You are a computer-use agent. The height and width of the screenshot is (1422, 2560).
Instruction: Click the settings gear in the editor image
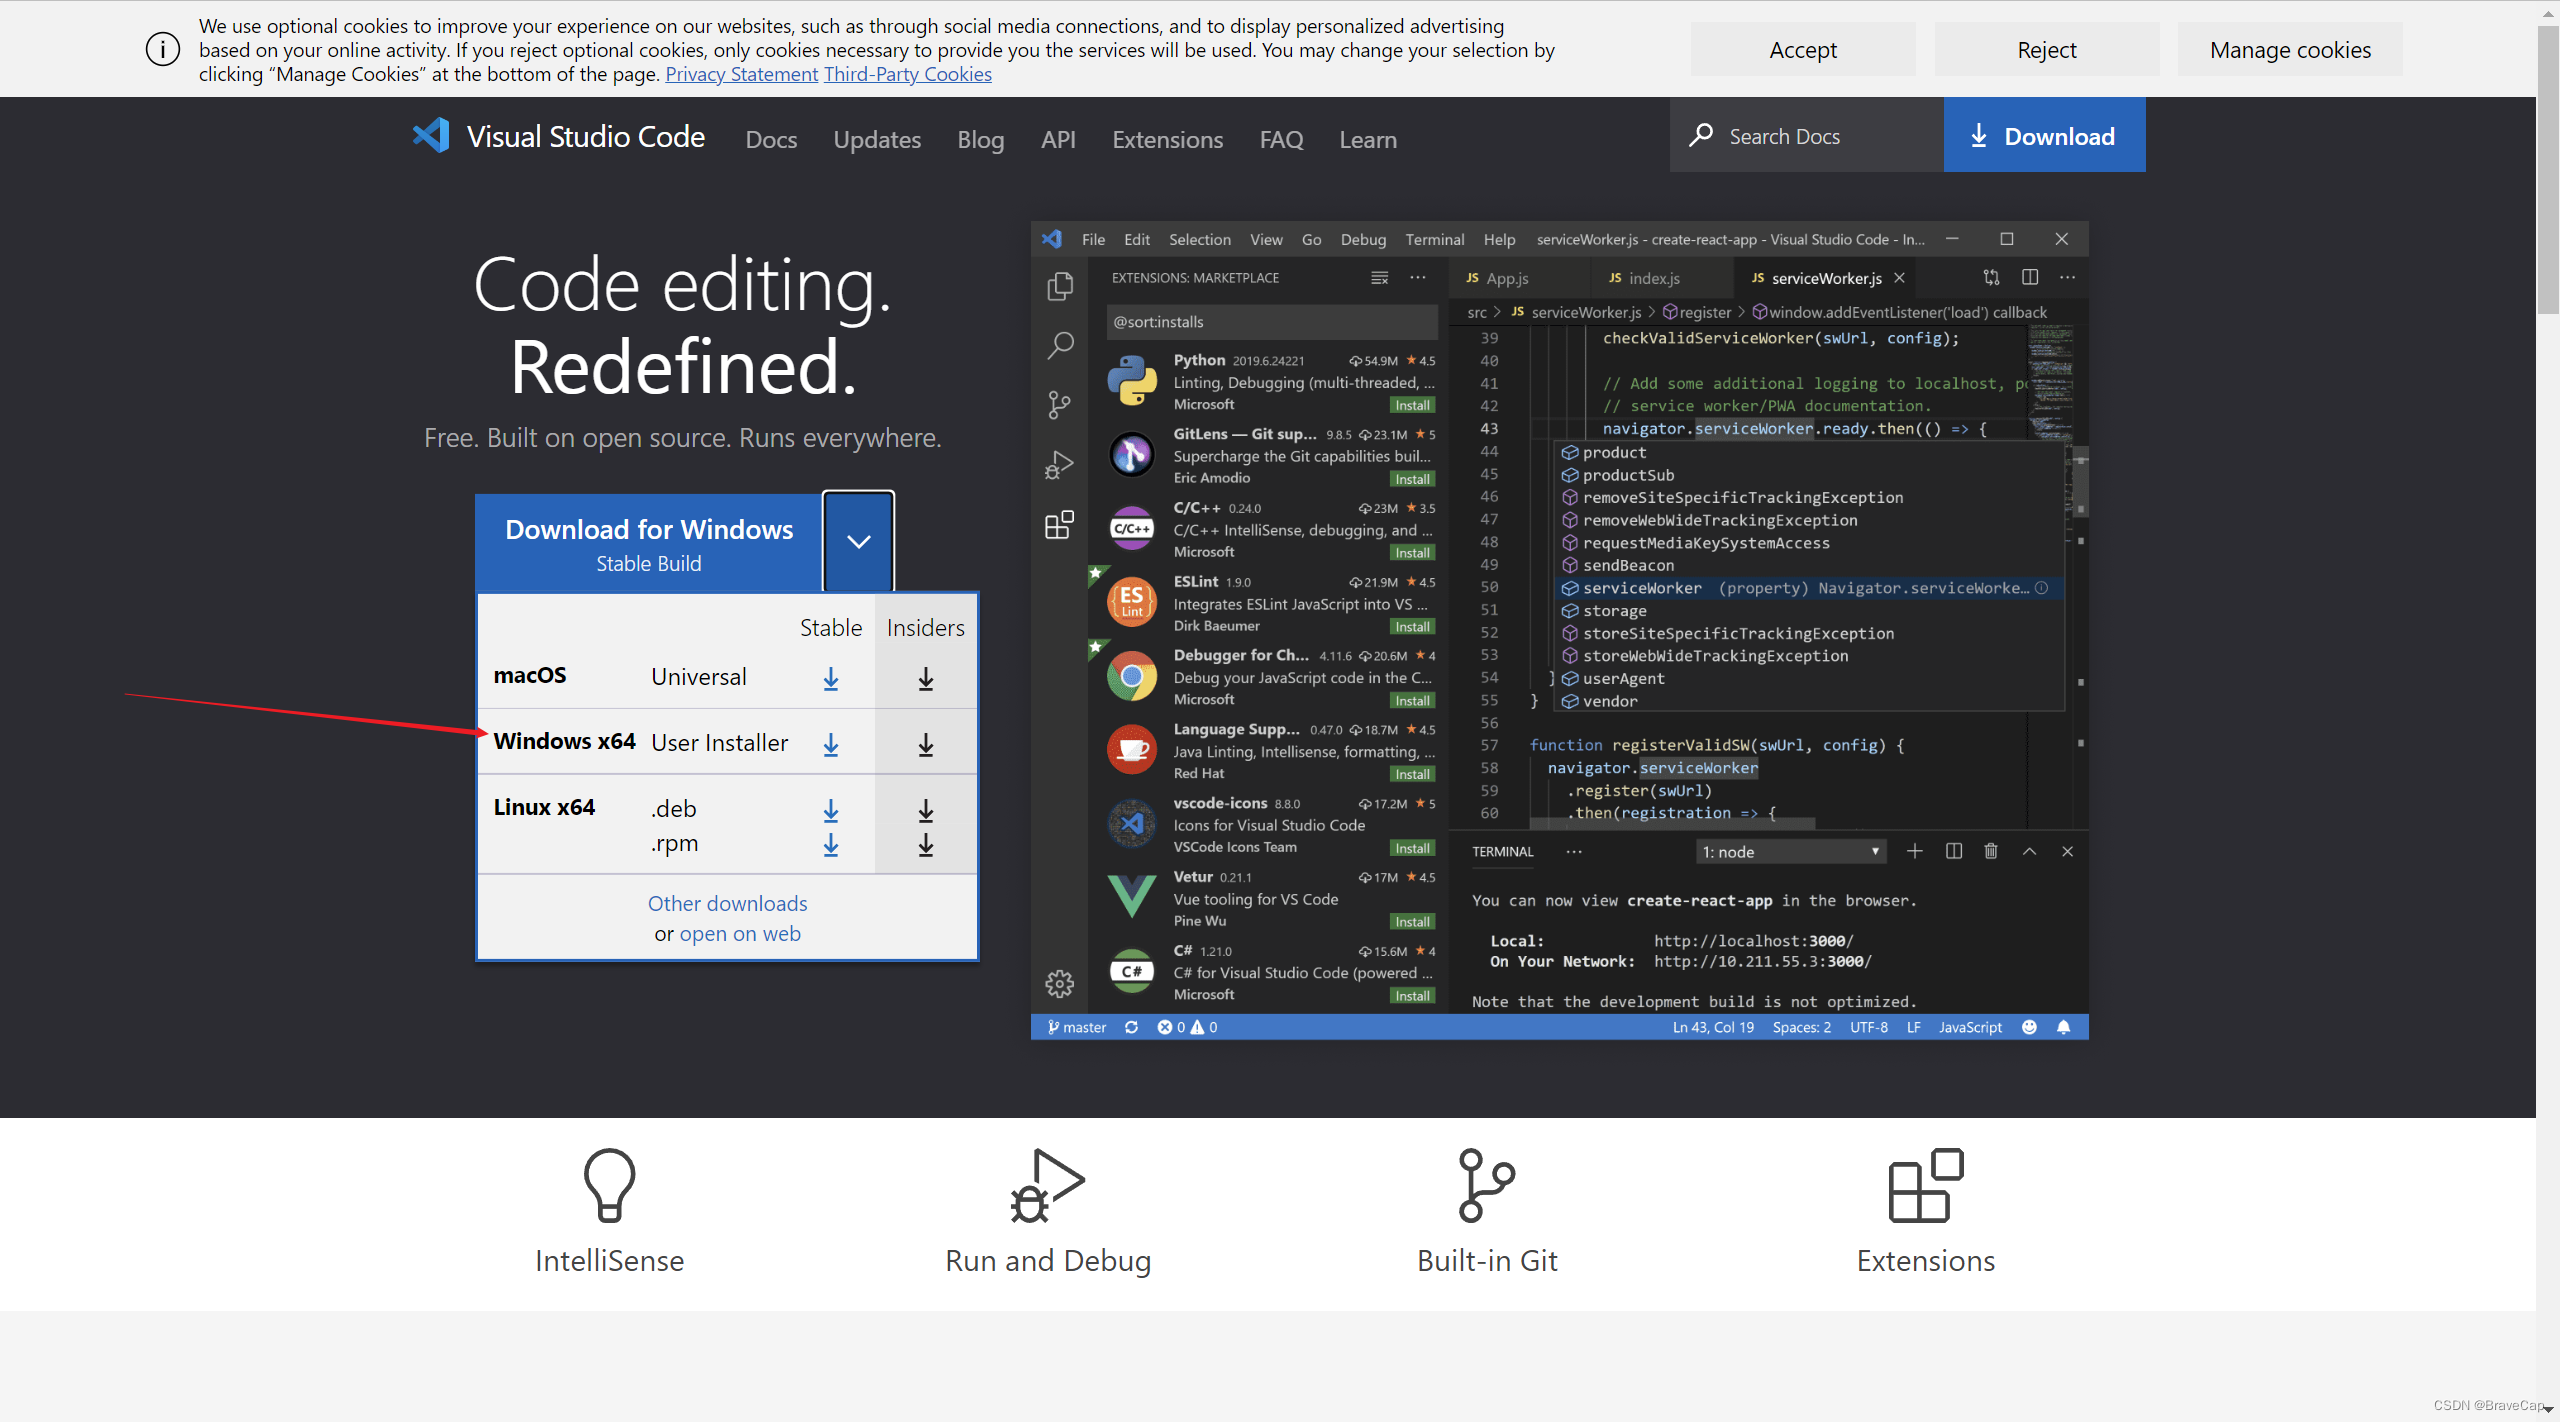pyautogui.click(x=1060, y=984)
